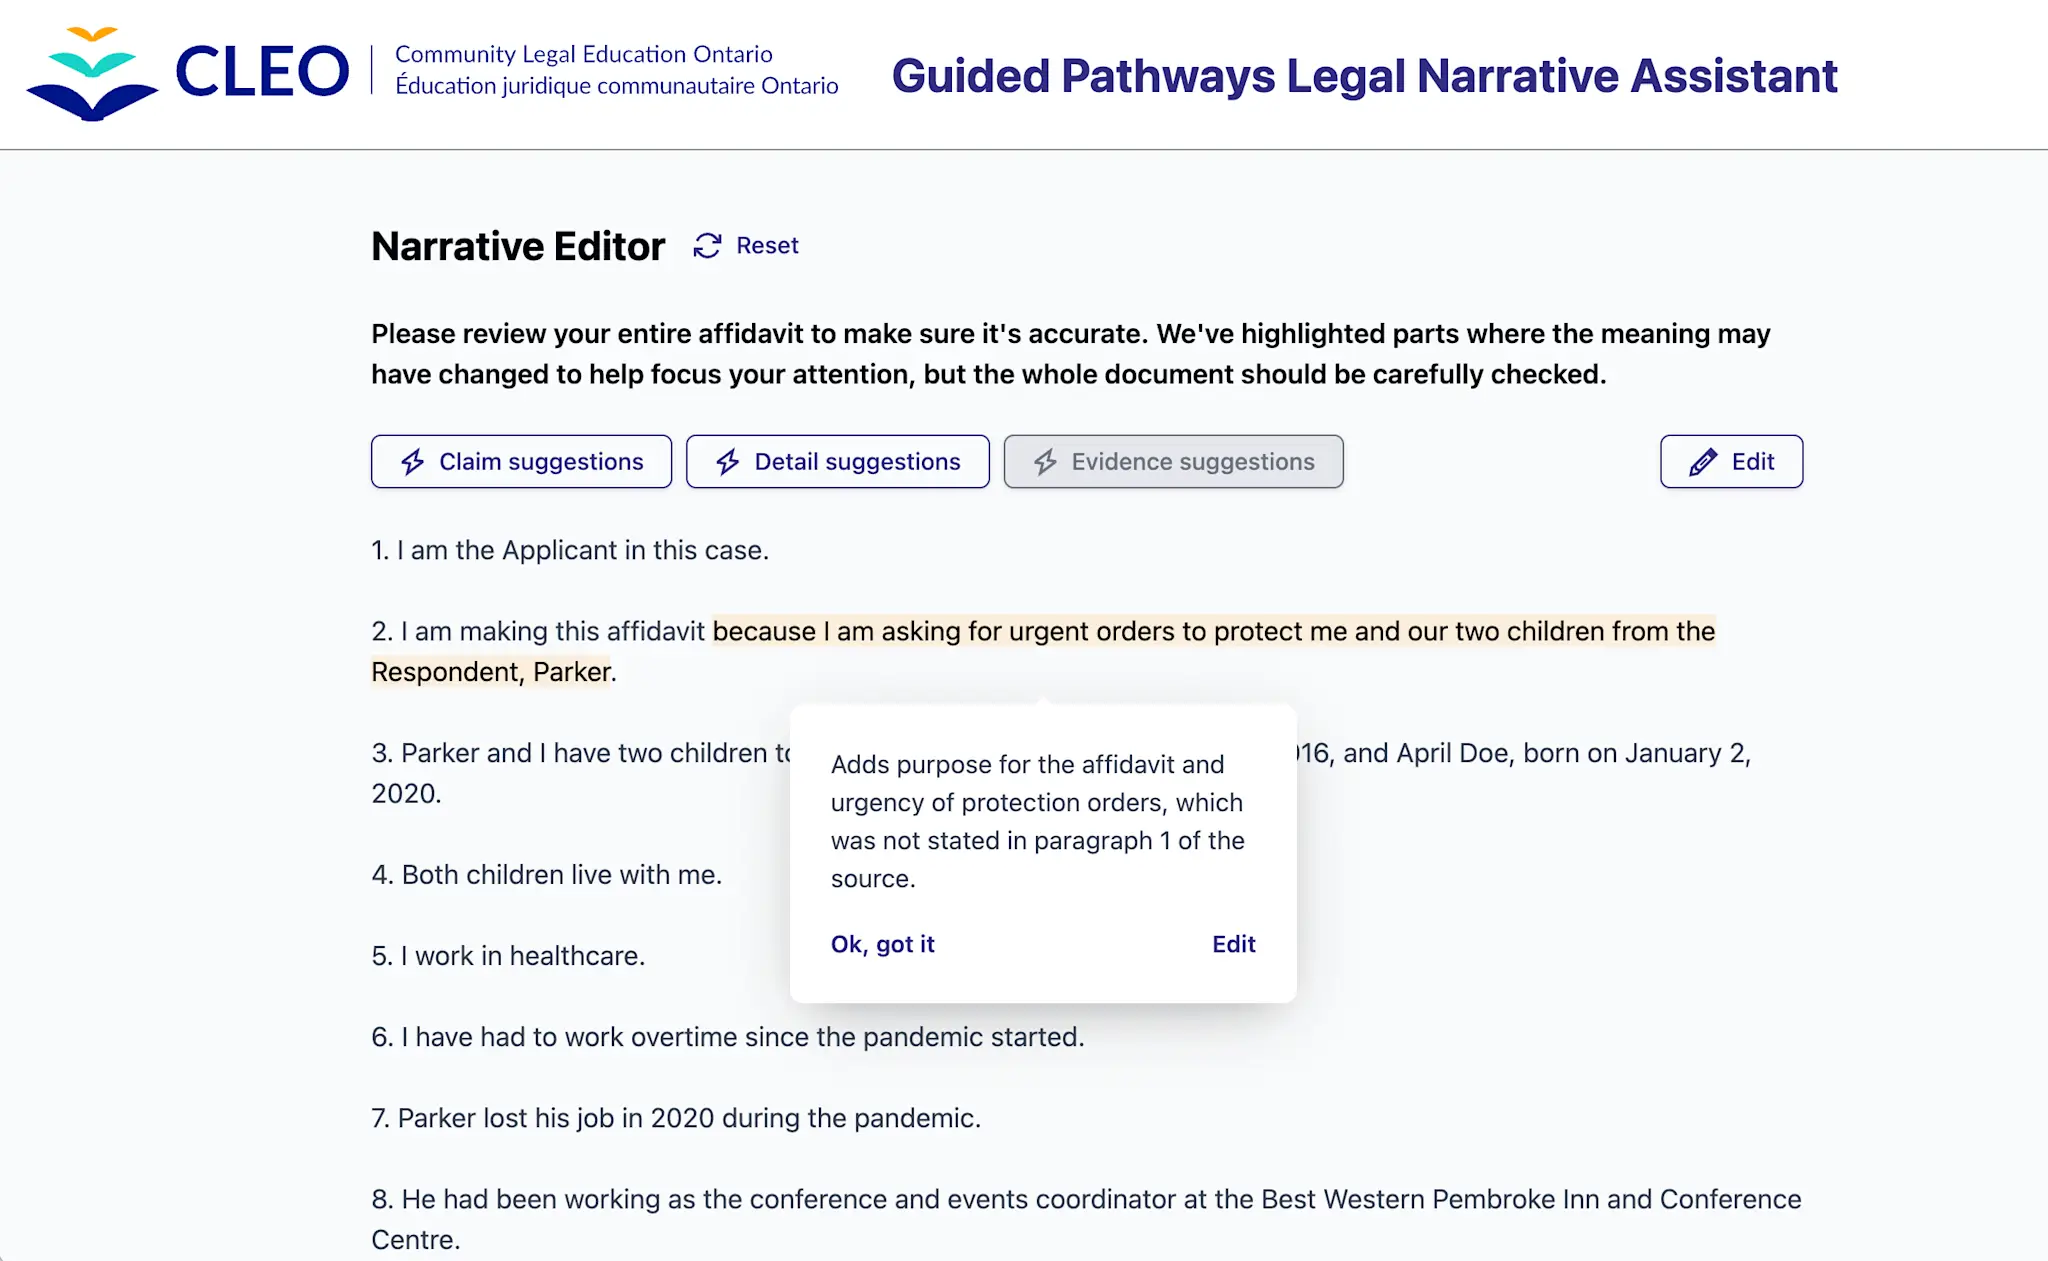Open Claim suggestions

pos(521,461)
